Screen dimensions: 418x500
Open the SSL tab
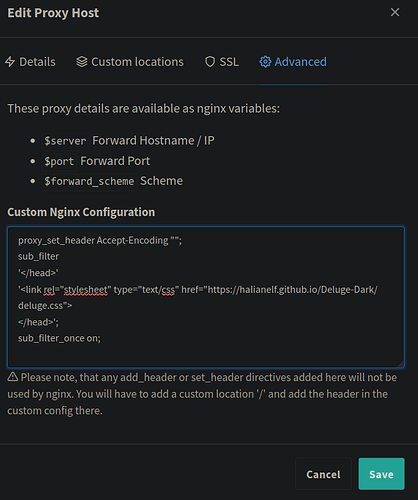point(222,62)
